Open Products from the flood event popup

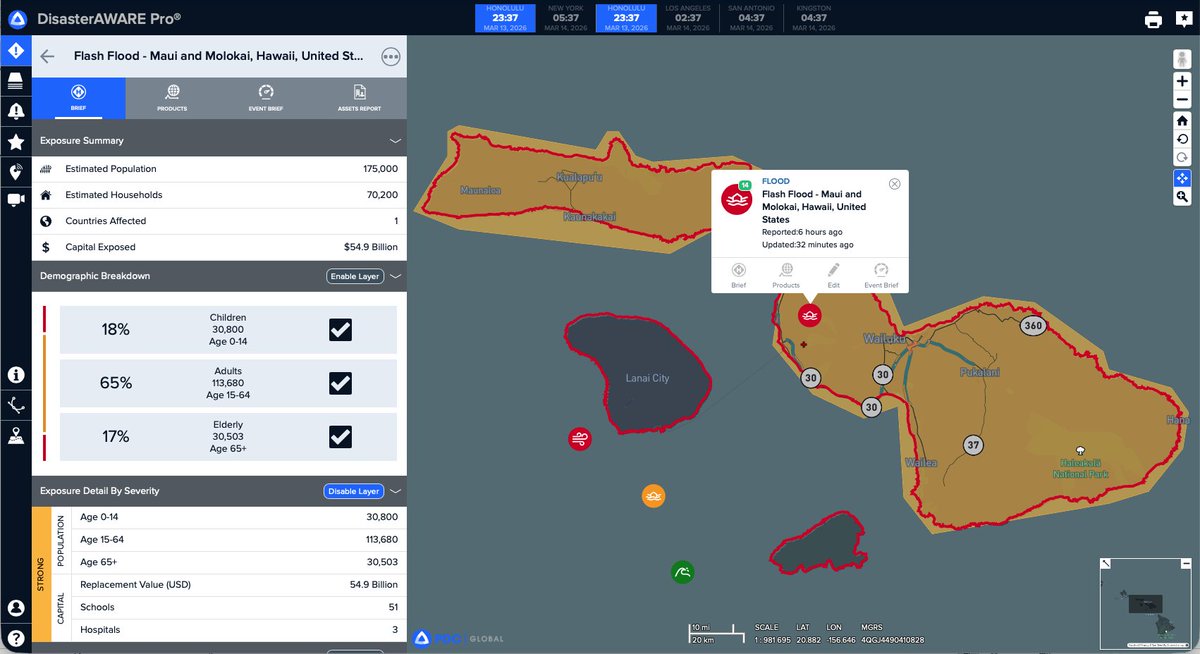click(786, 273)
